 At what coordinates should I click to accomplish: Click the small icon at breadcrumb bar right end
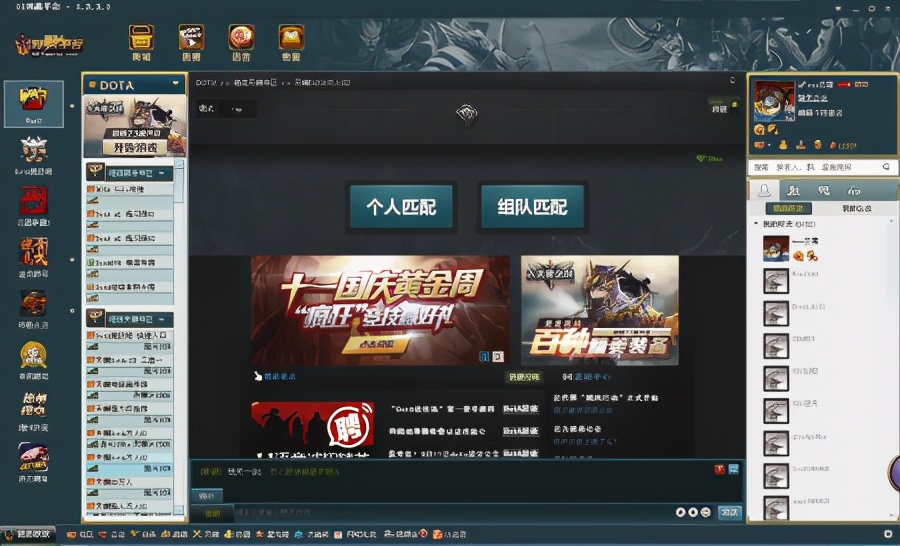point(732,80)
